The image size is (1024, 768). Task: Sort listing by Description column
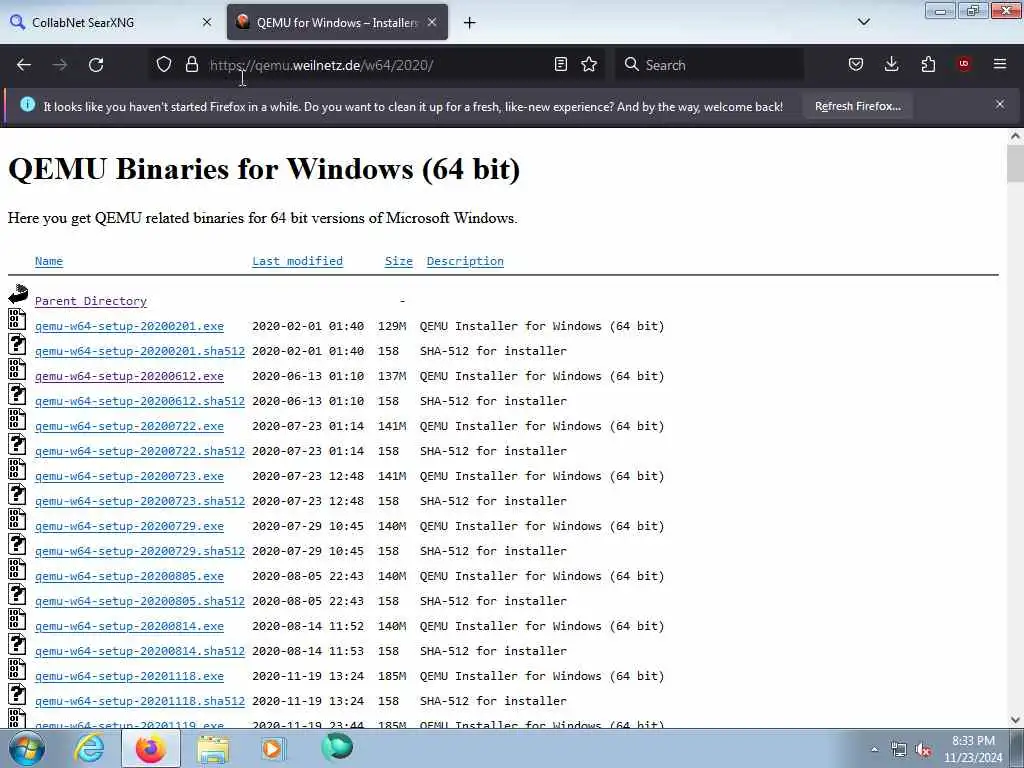465,261
